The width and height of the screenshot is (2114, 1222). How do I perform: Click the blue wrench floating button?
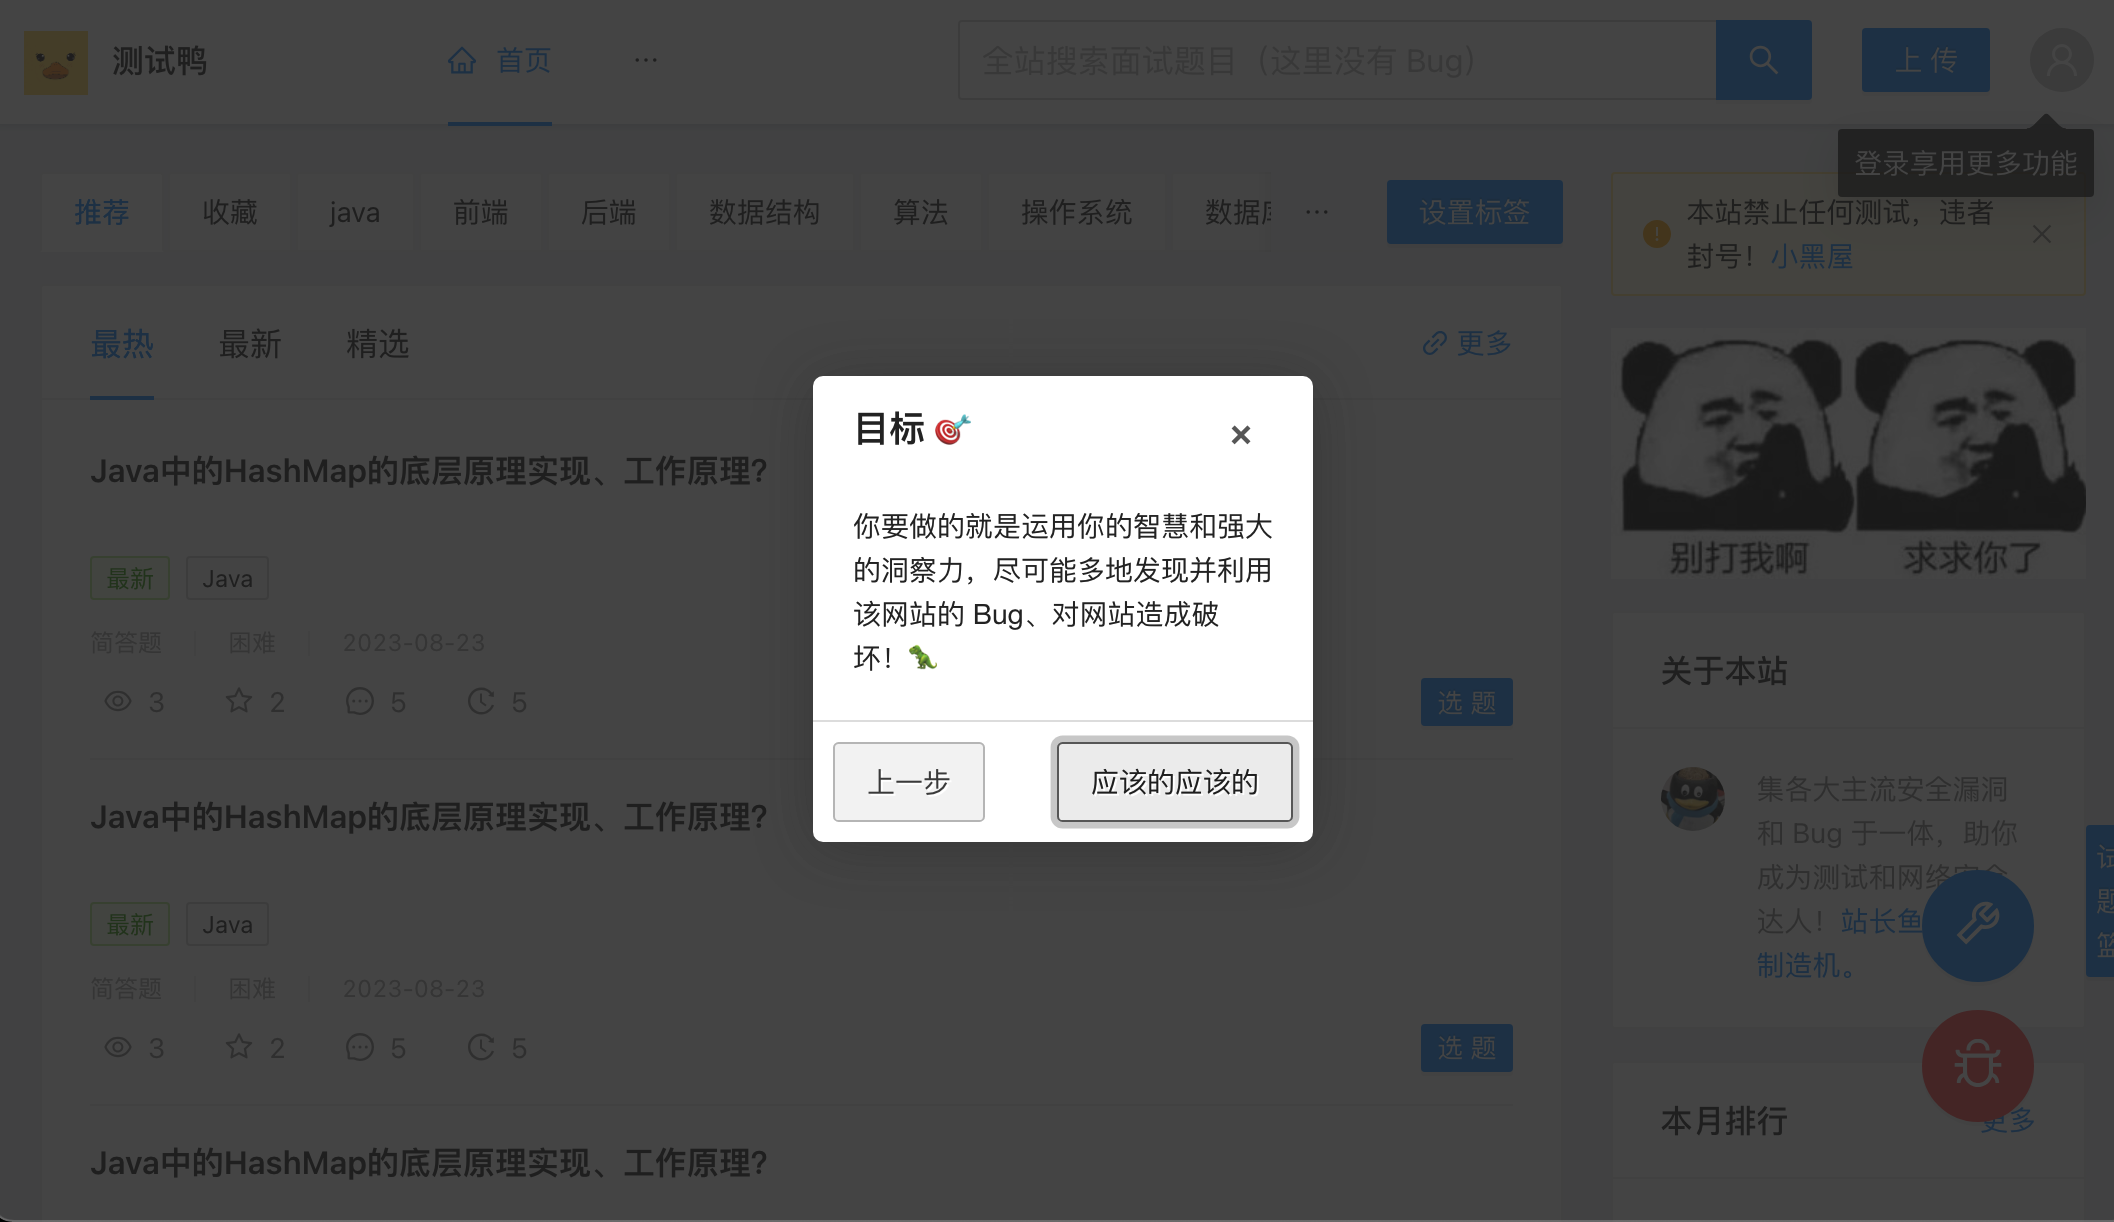pyautogui.click(x=1977, y=925)
